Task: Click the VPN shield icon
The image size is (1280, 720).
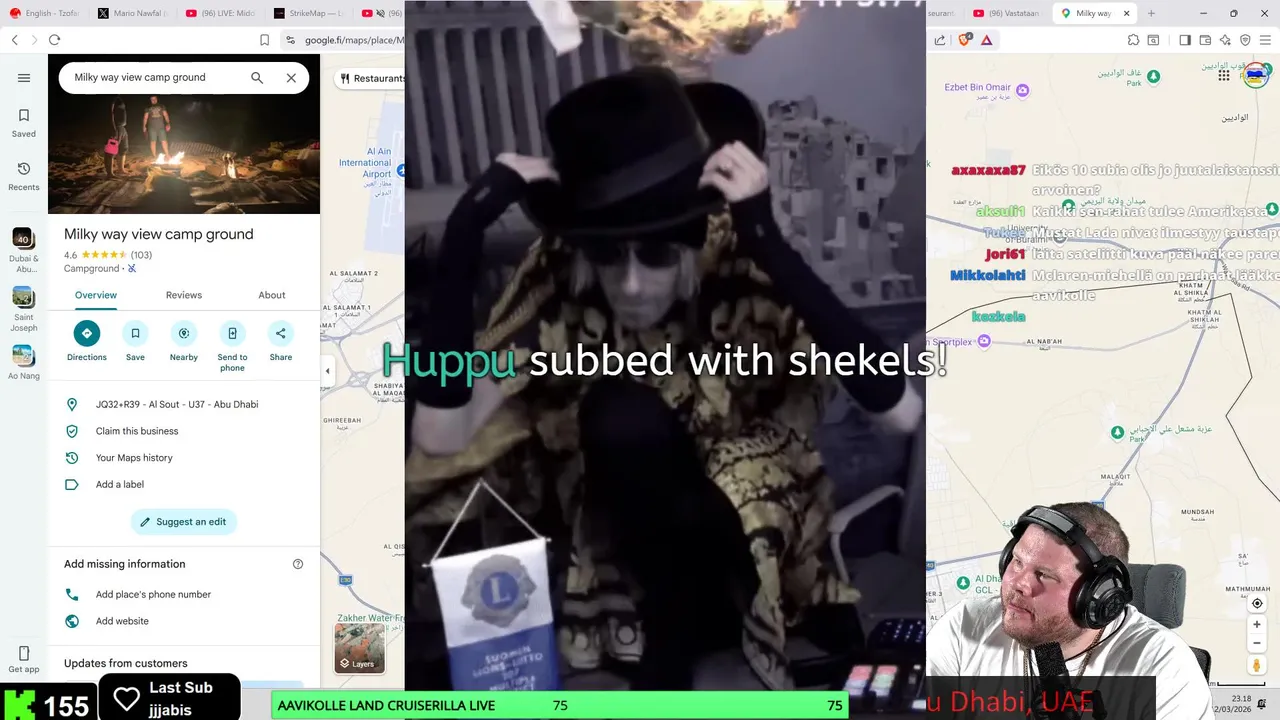Action: point(1245,40)
